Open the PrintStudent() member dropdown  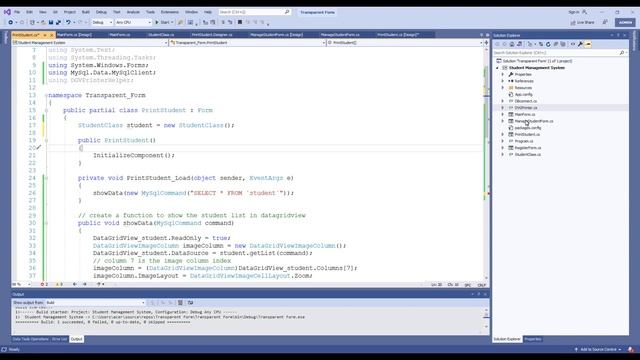pos(404,42)
